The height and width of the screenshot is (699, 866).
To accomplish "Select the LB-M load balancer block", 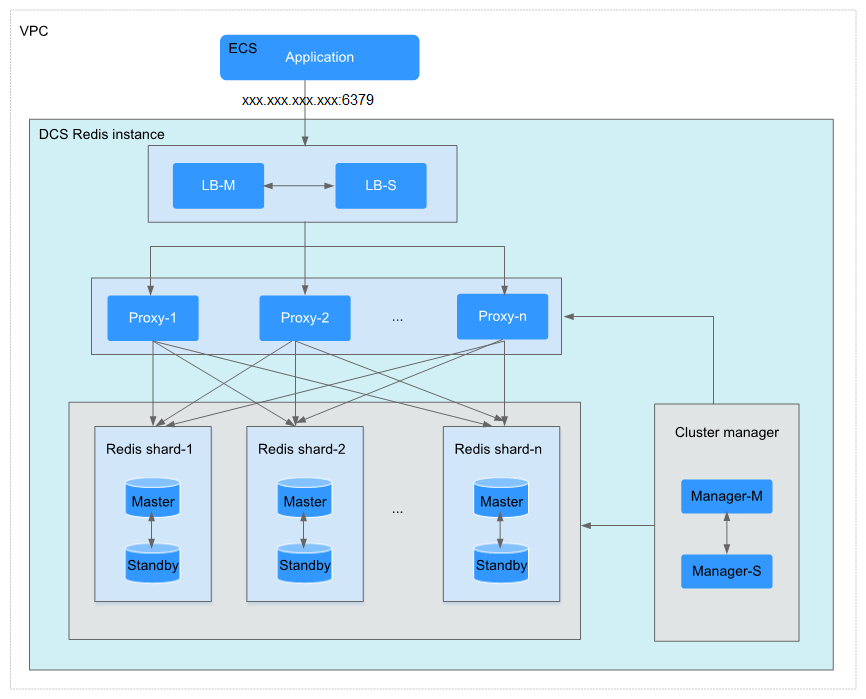I will 218,186.
